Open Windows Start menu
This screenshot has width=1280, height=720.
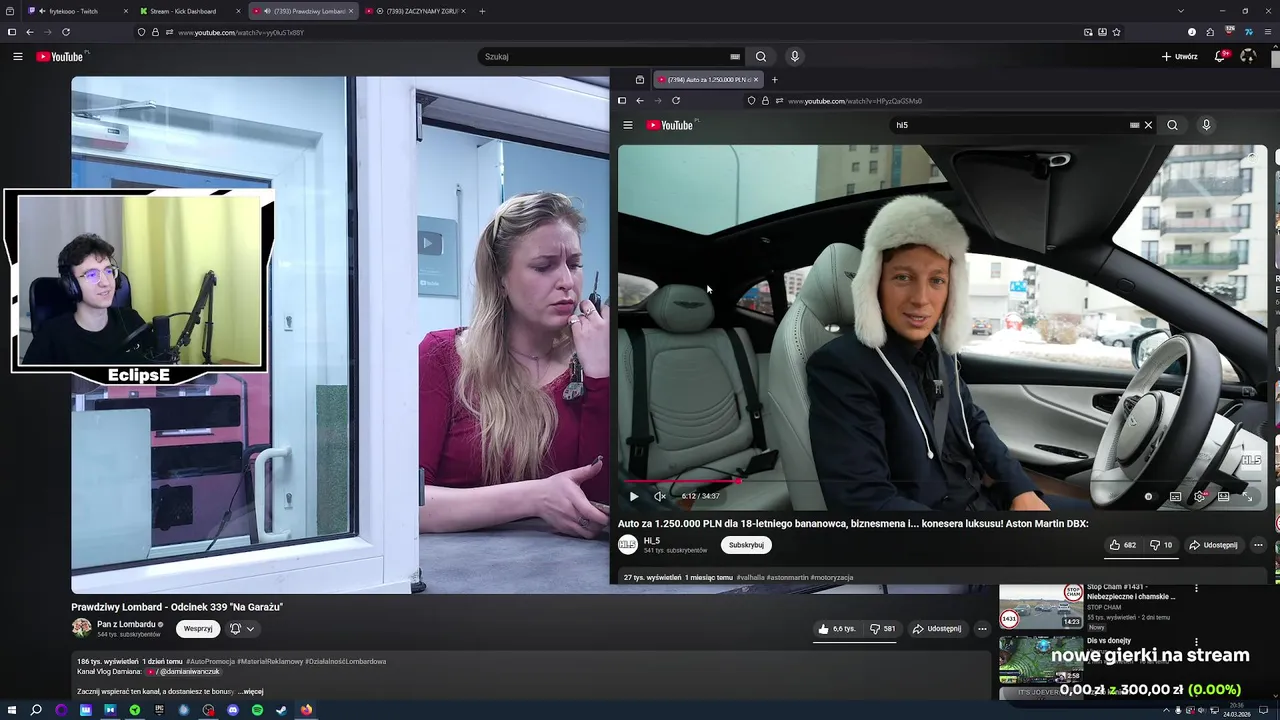(x=11, y=710)
